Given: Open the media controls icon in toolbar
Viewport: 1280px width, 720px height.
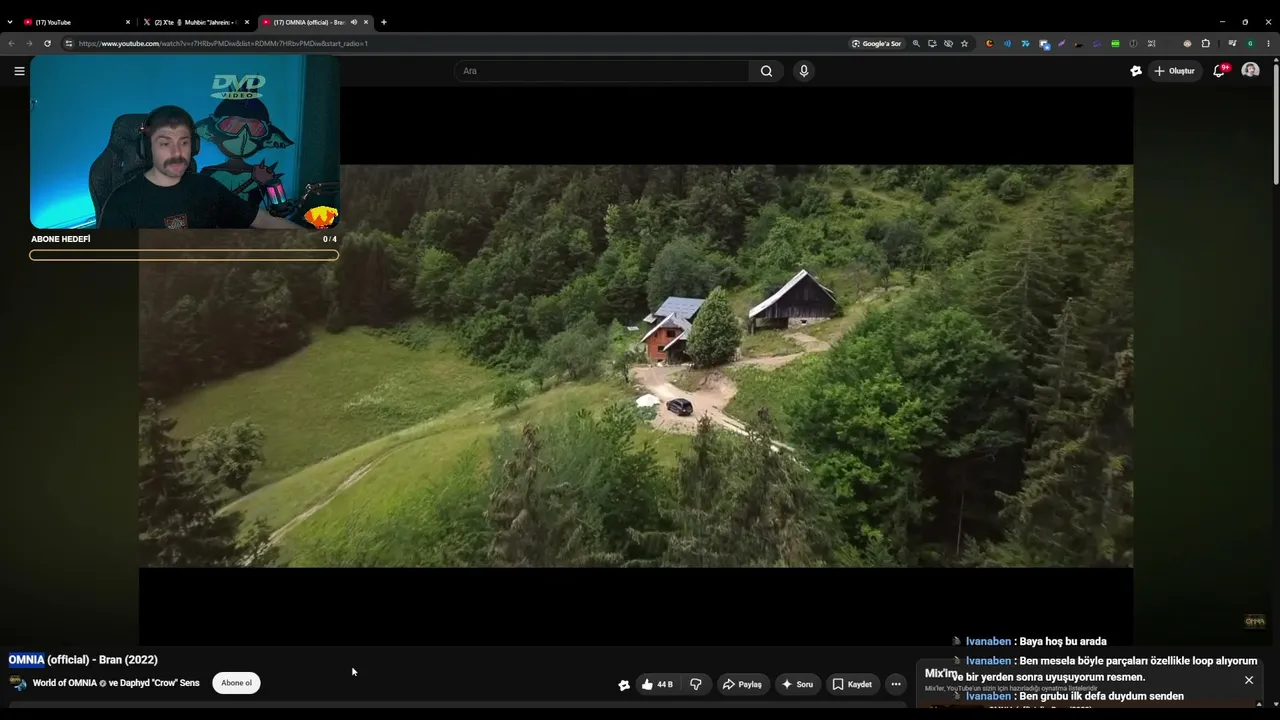Looking at the screenshot, I should (1232, 43).
